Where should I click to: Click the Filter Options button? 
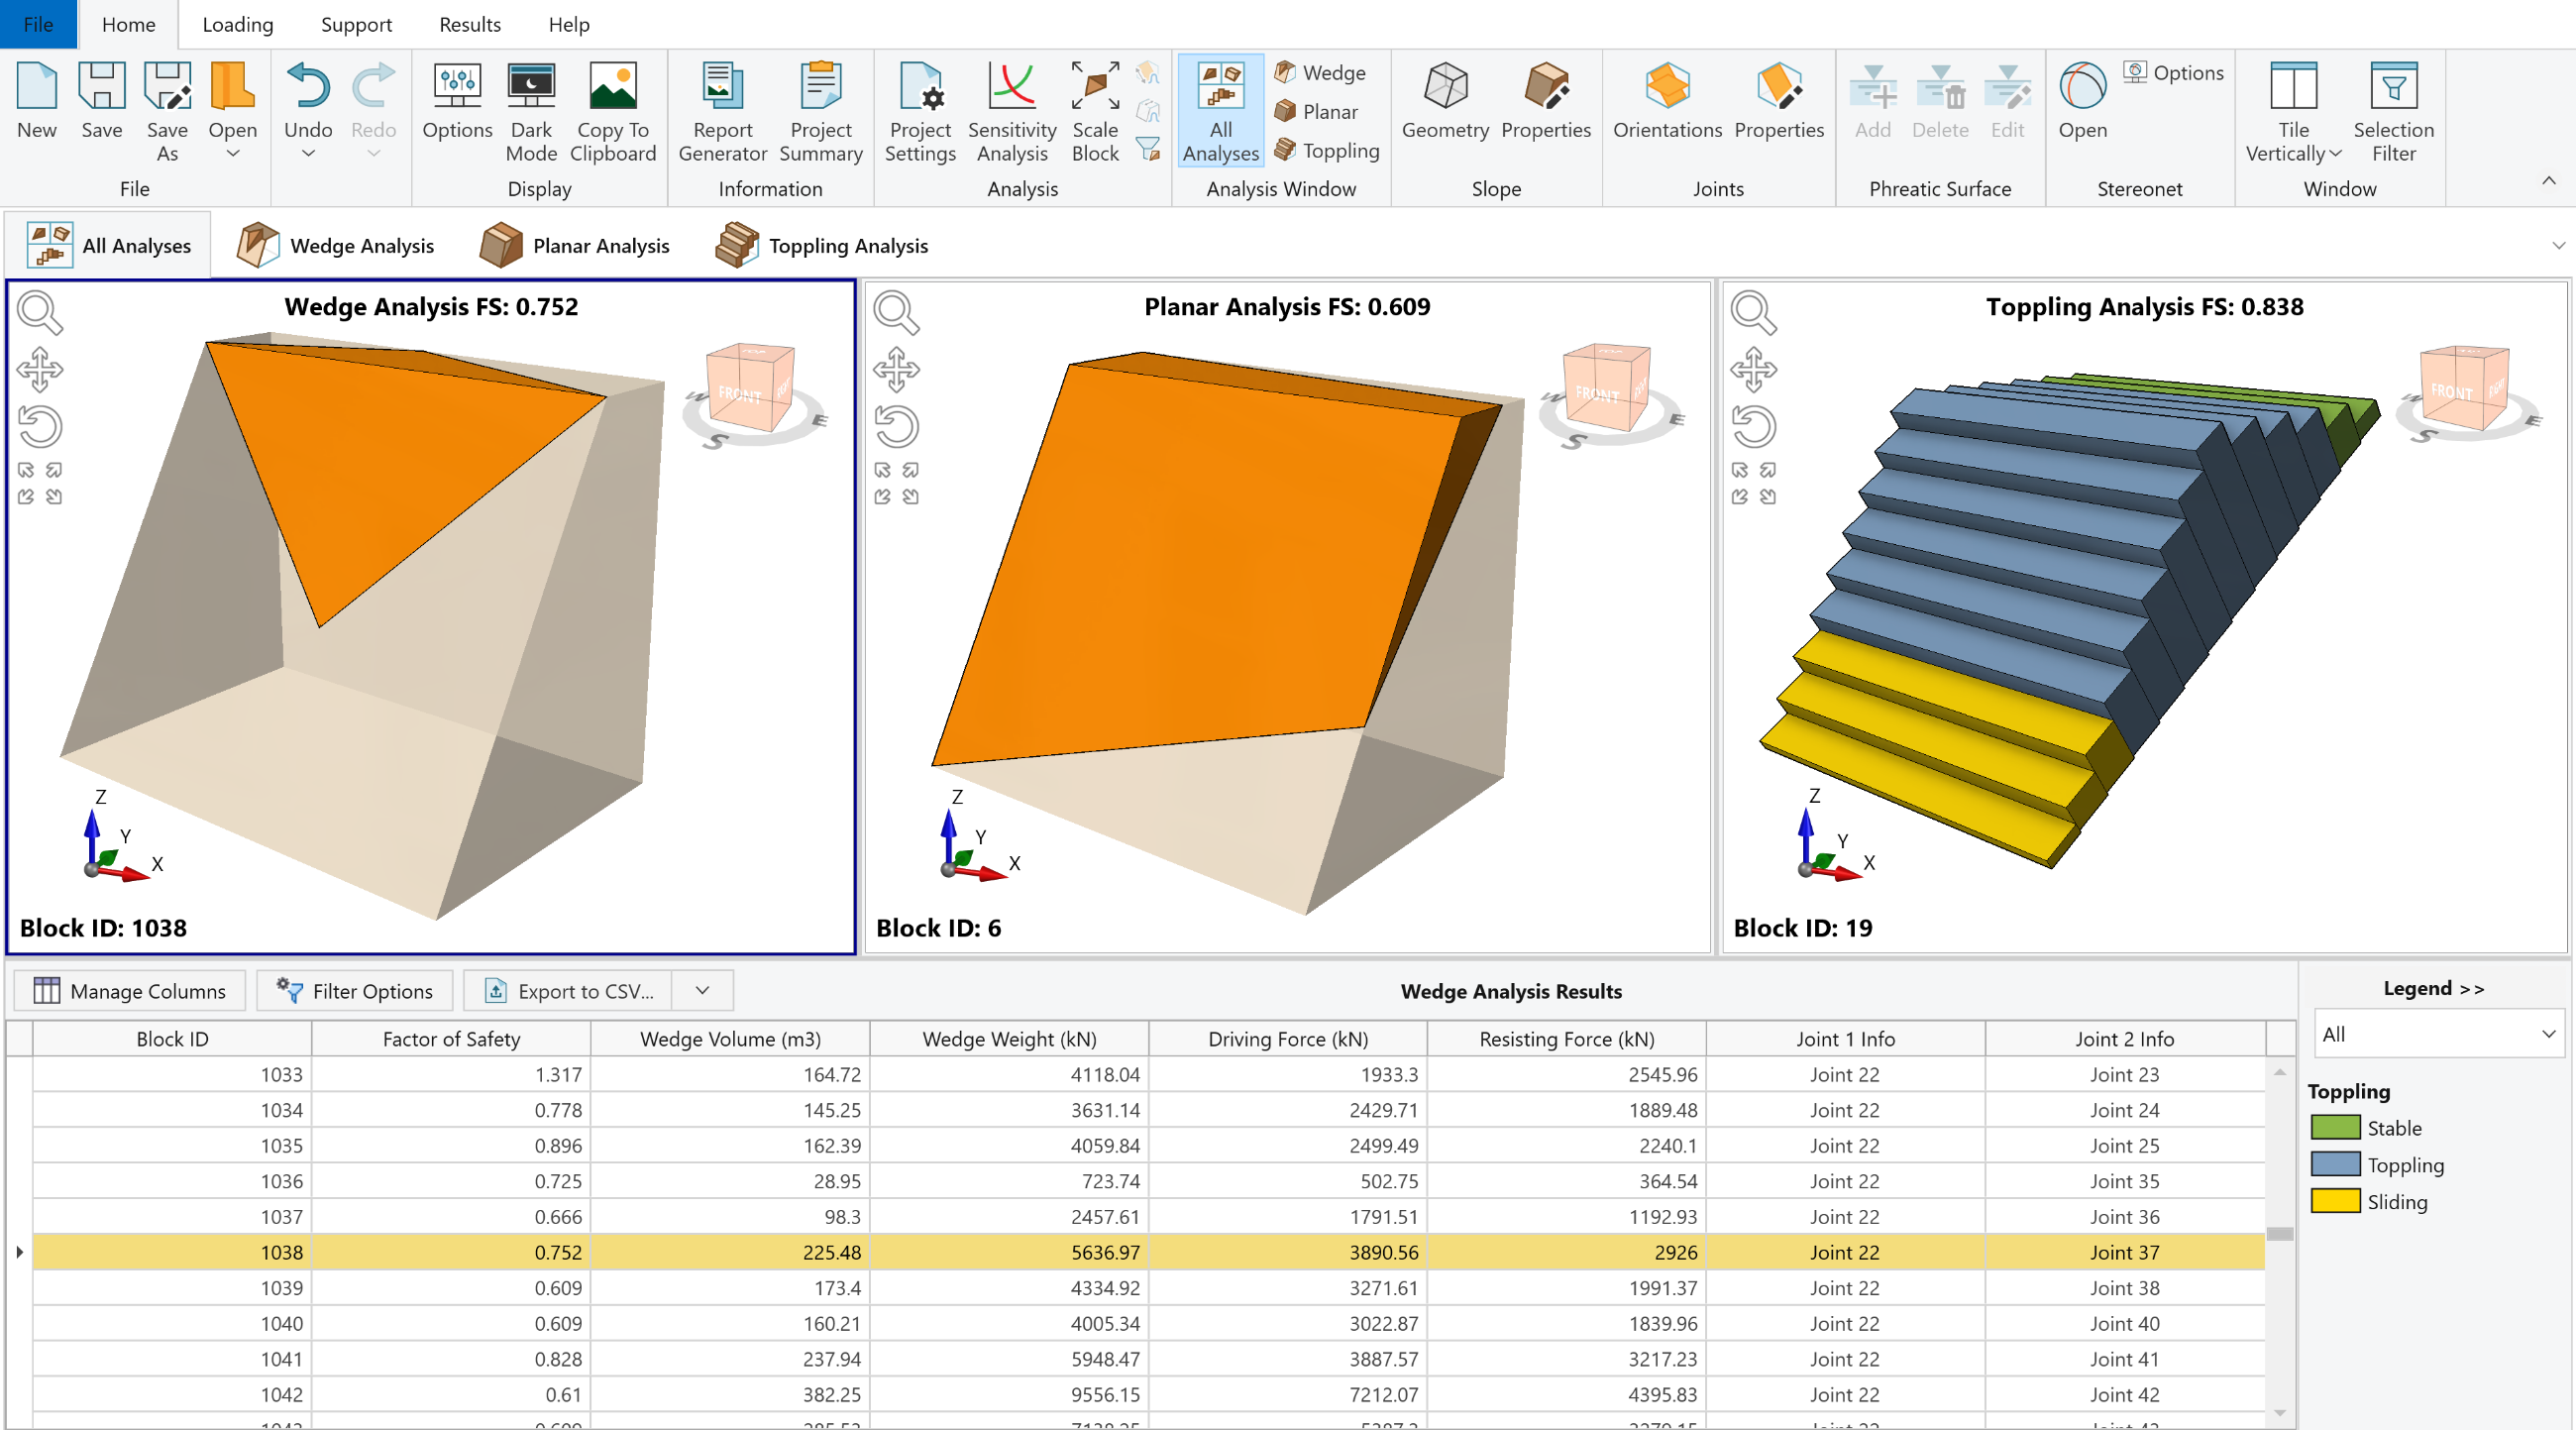355,990
